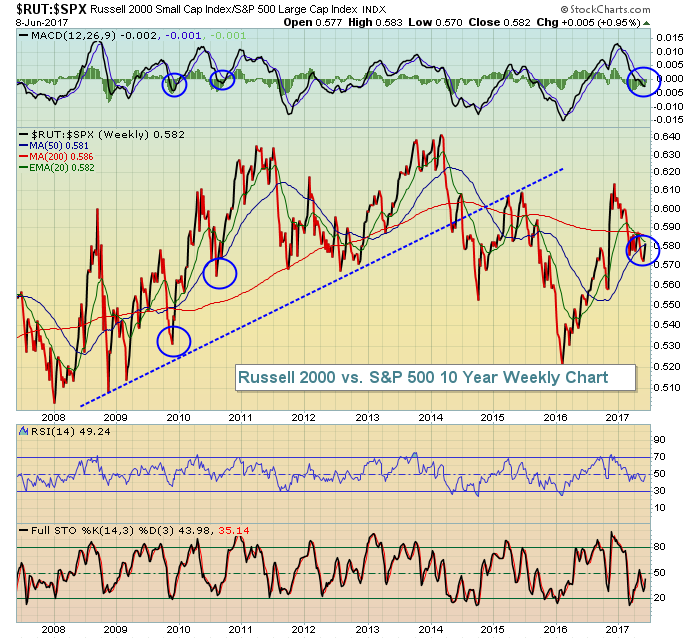
Task: Click the green -0.001 MACD histogram value
Action: tap(228, 35)
